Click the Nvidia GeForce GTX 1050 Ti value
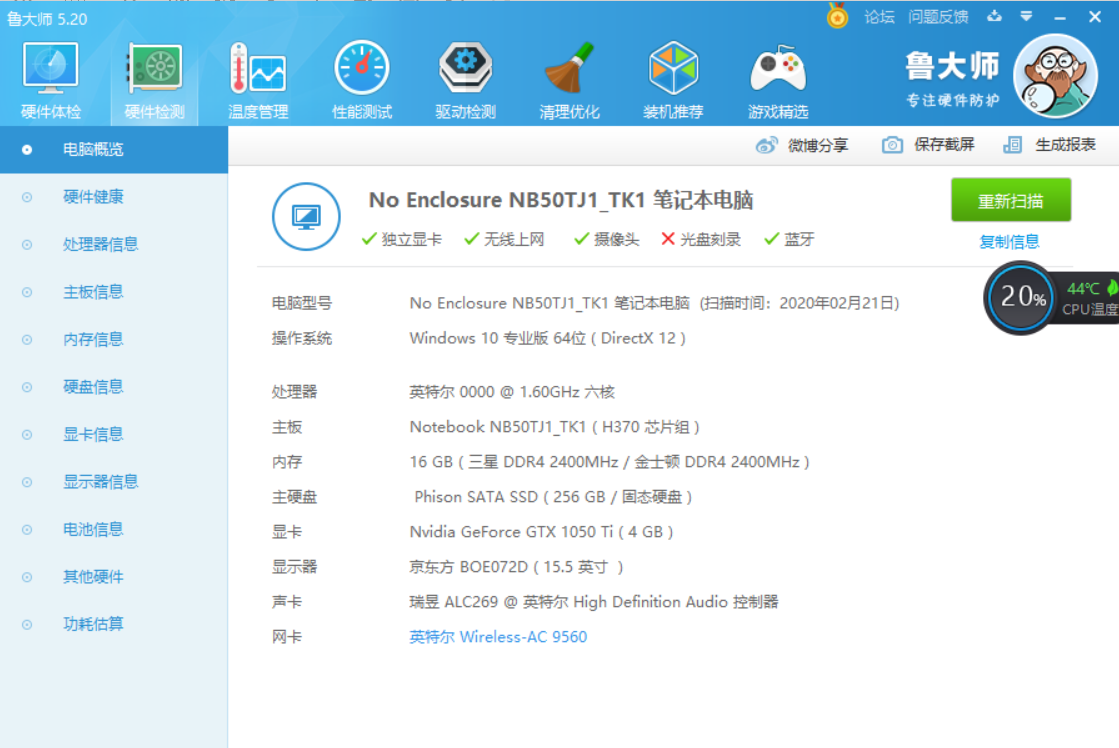Image resolution: width=1119 pixels, height=748 pixels. coord(541,532)
